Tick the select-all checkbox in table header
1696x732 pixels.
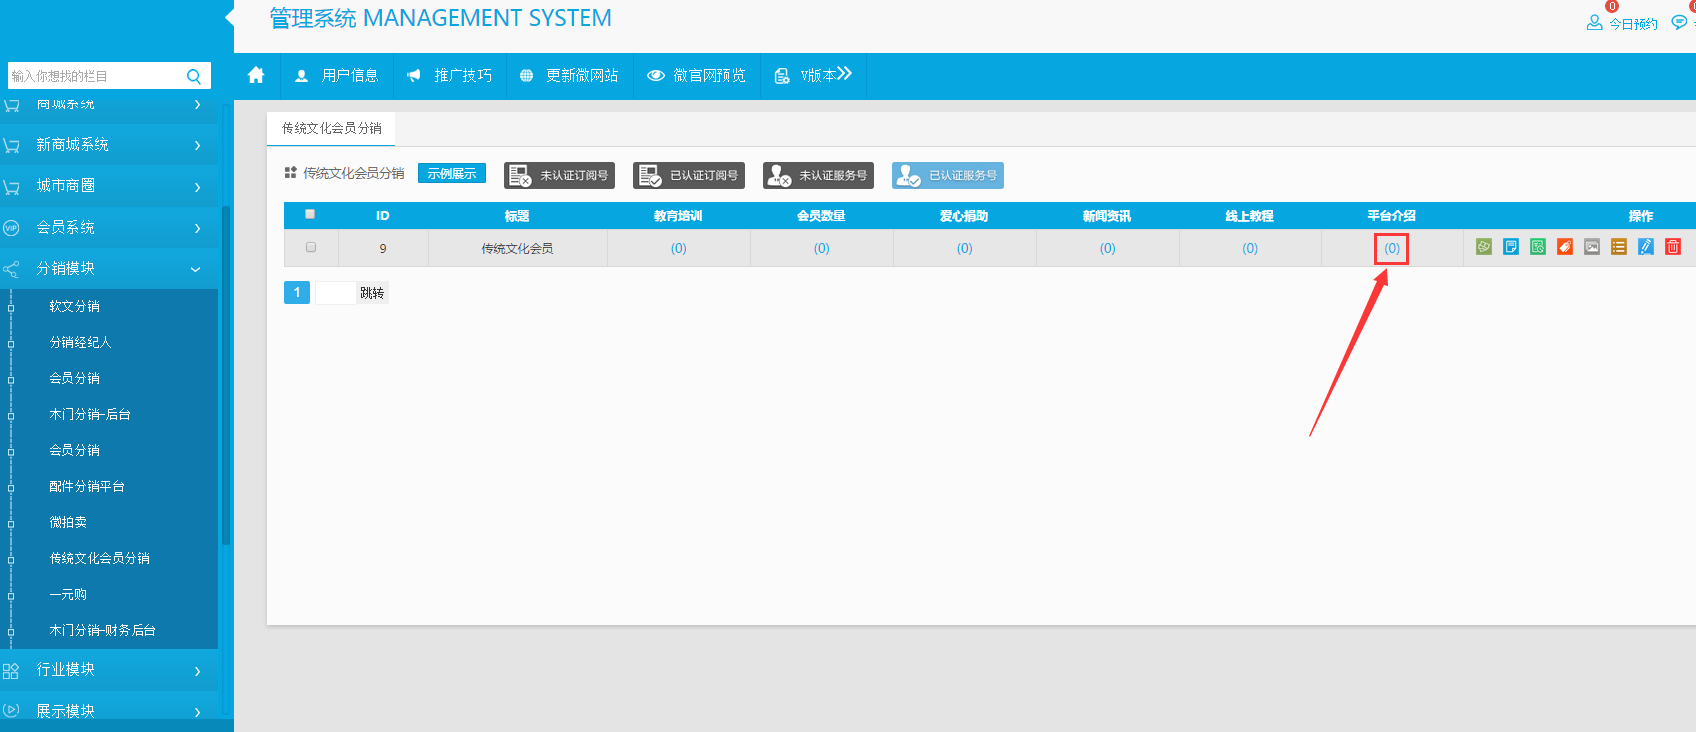coord(310,214)
